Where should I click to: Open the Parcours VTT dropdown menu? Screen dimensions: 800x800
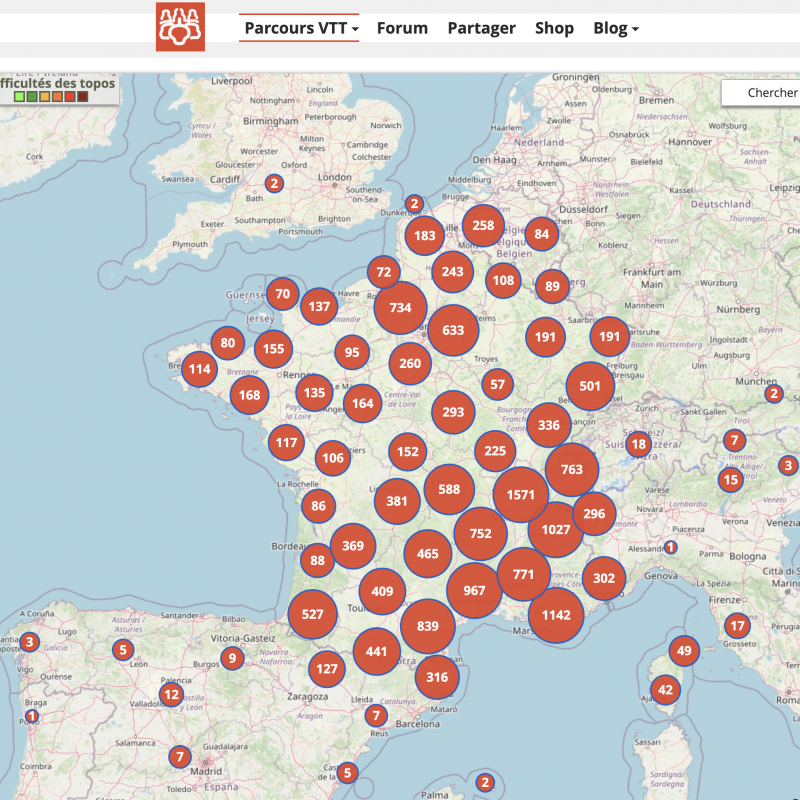pos(301,28)
